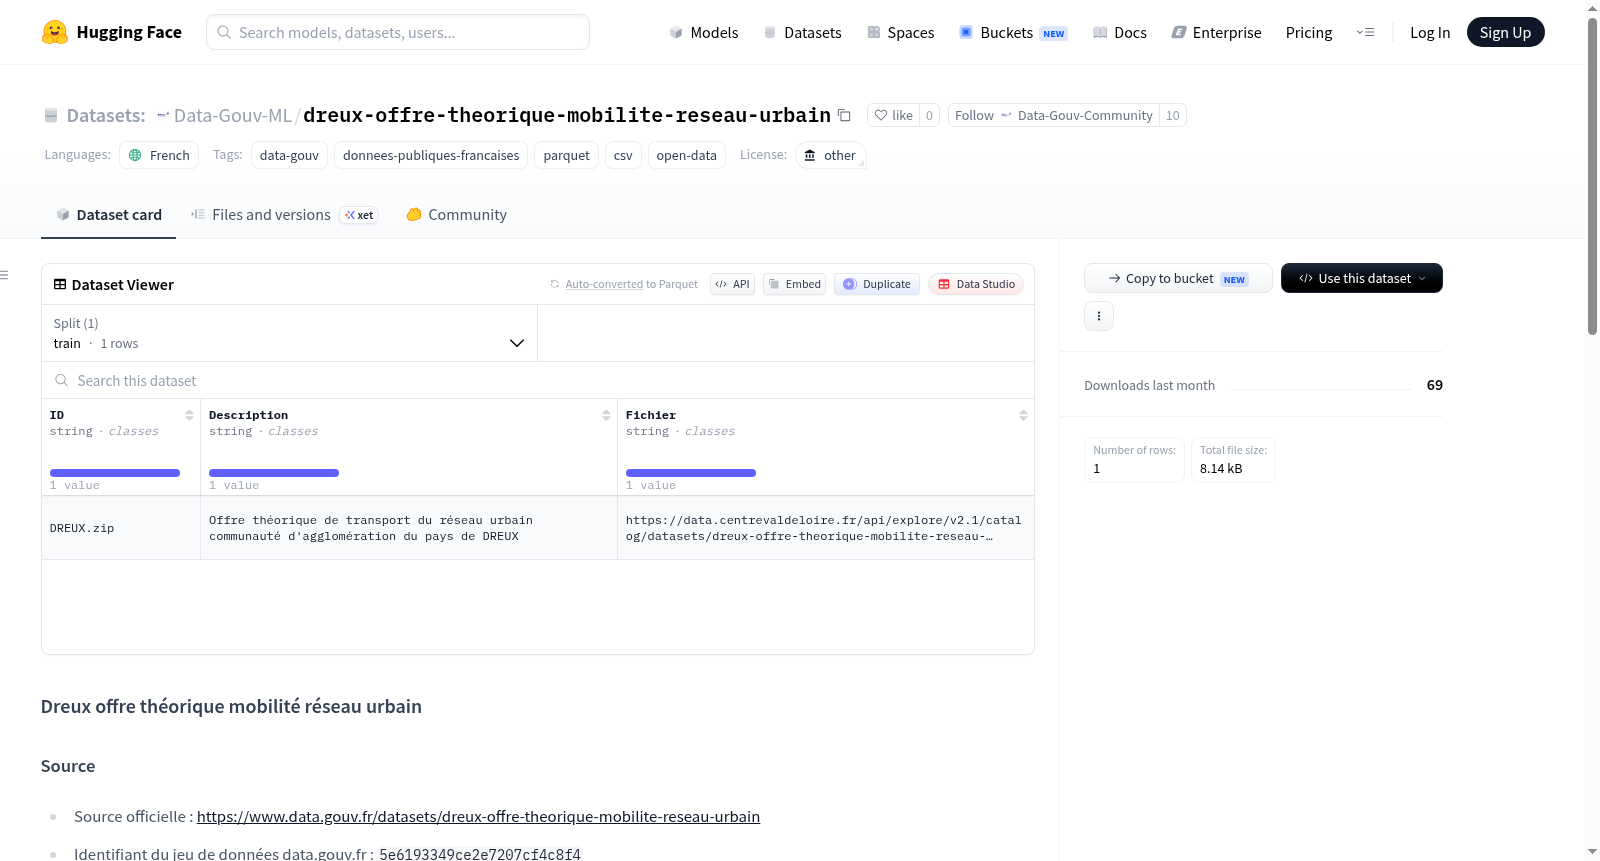Open Spaces in top navigation
This screenshot has height=861, width=1600.
click(901, 32)
